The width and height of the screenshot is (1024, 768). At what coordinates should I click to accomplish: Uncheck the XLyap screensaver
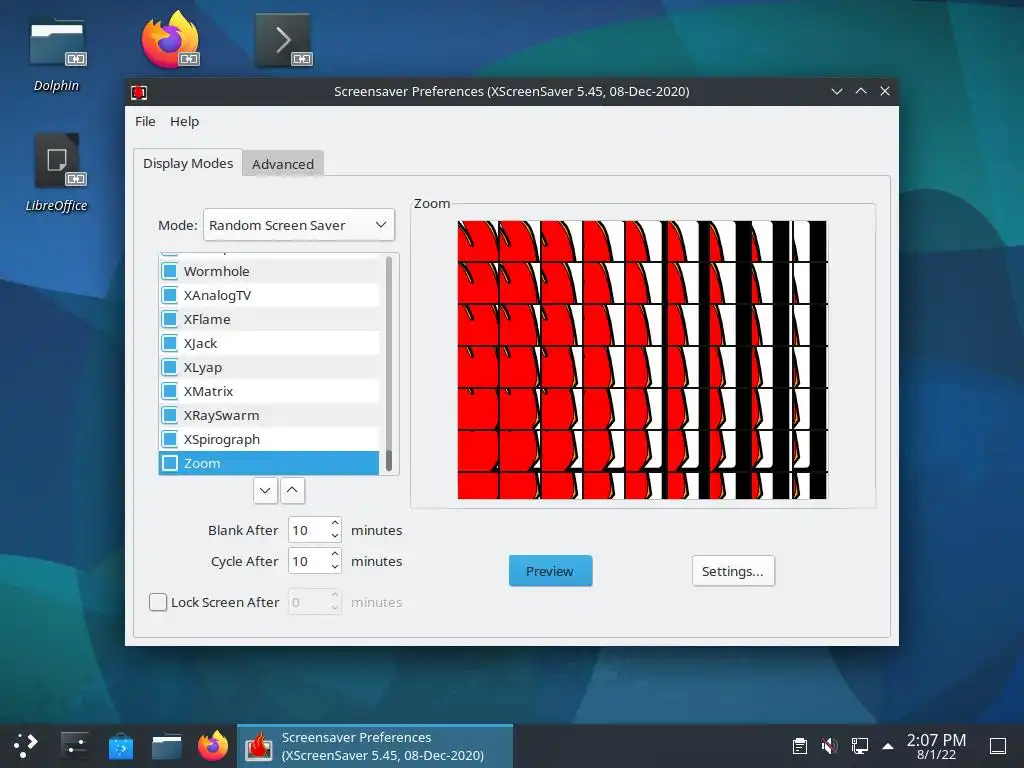[170, 367]
